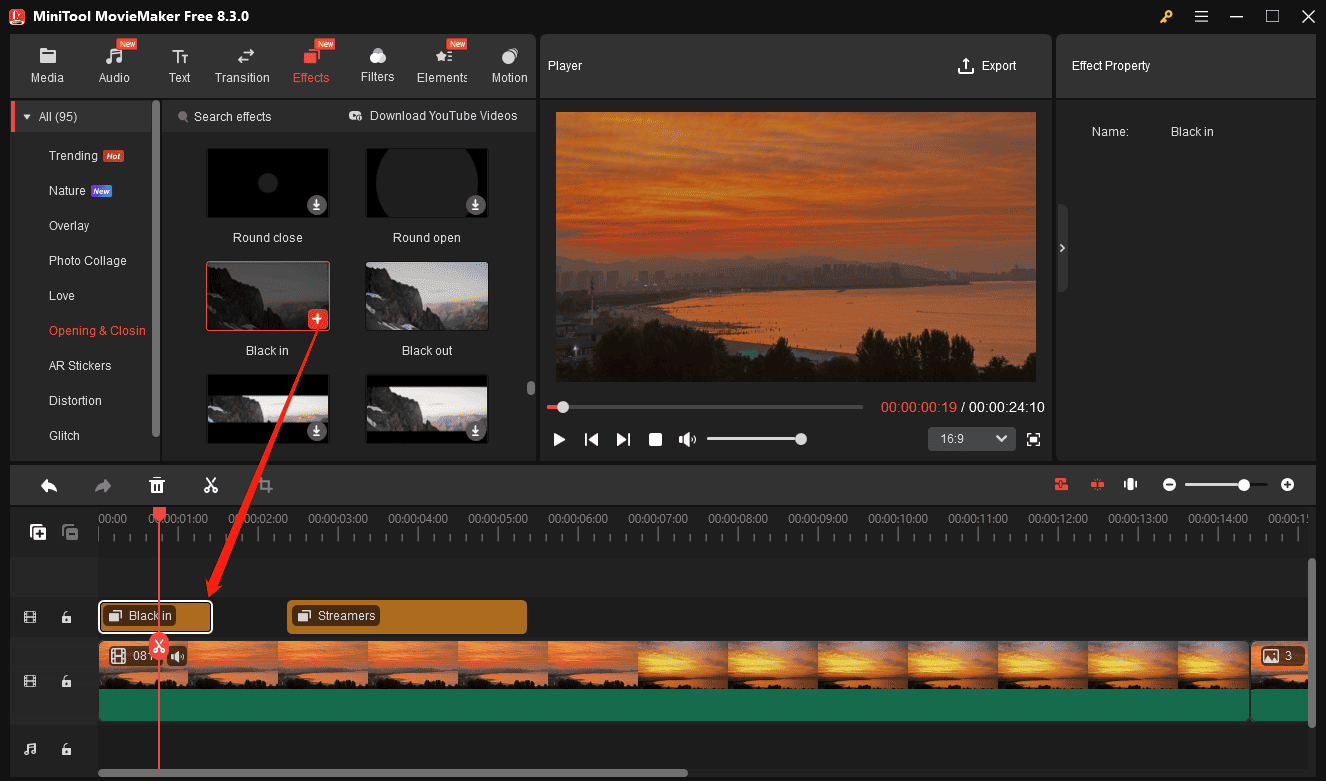Select the Round close thumbnail
Image resolution: width=1326 pixels, height=781 pixels.
tap(267, 183)
